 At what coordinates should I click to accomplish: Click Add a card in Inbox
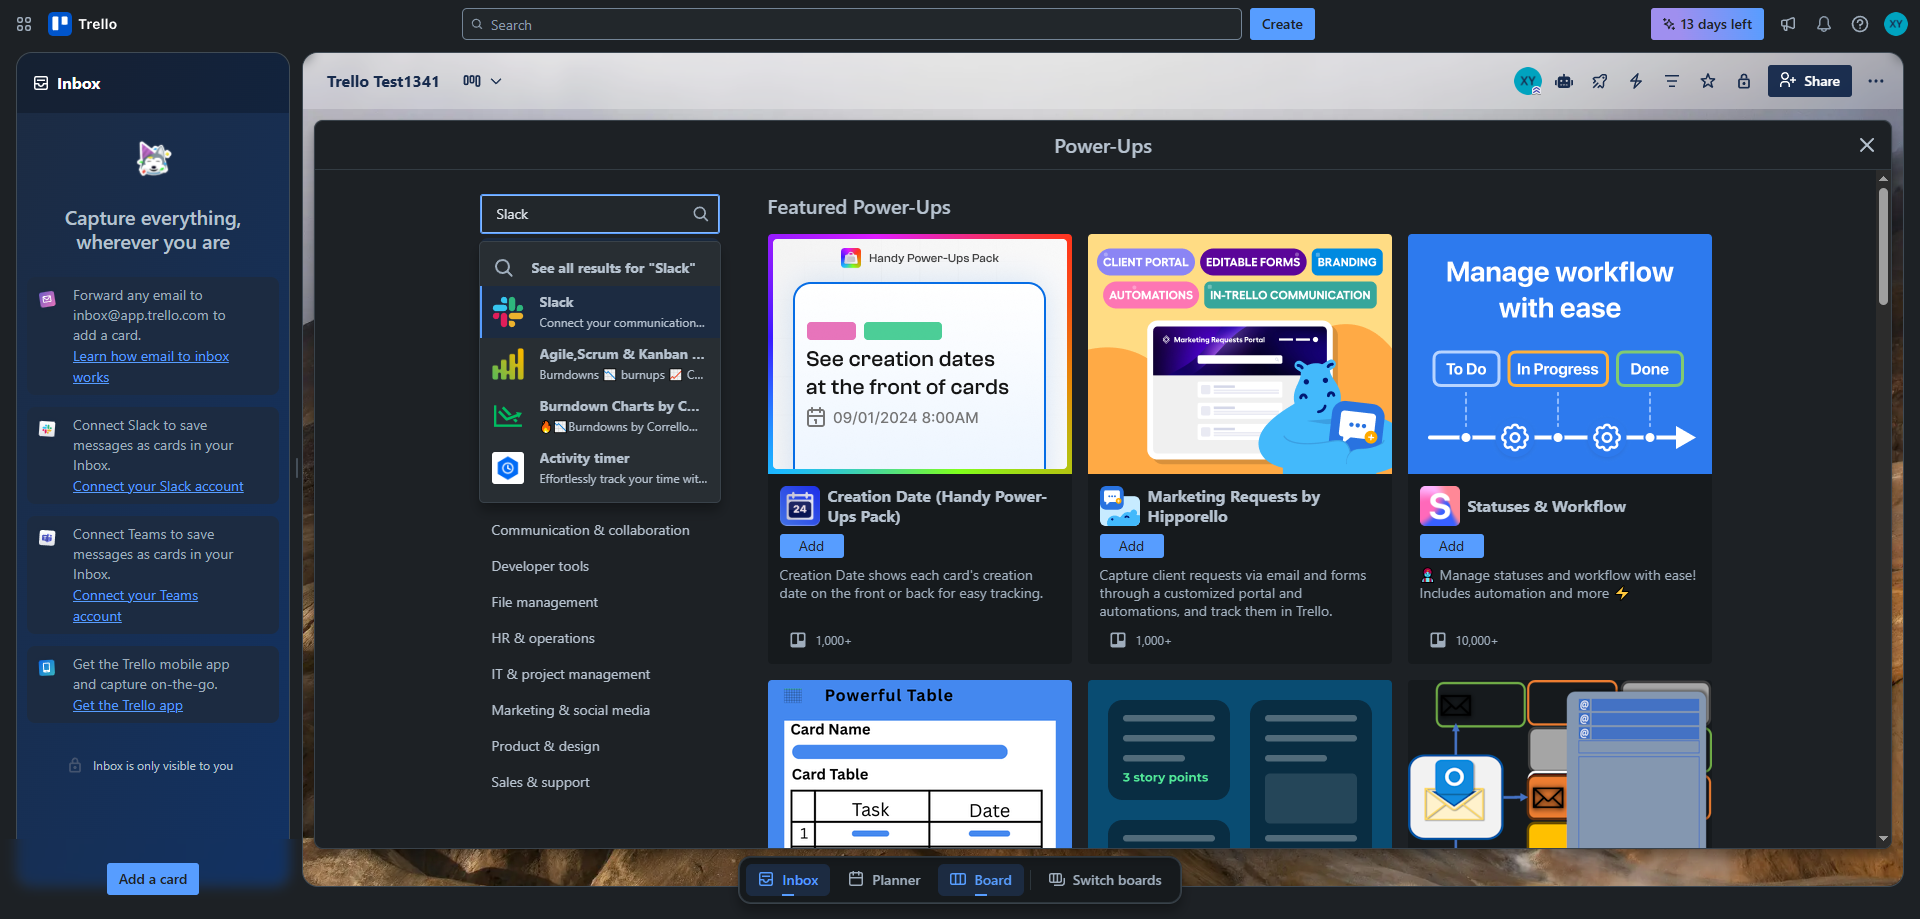(x=153, y=879)
